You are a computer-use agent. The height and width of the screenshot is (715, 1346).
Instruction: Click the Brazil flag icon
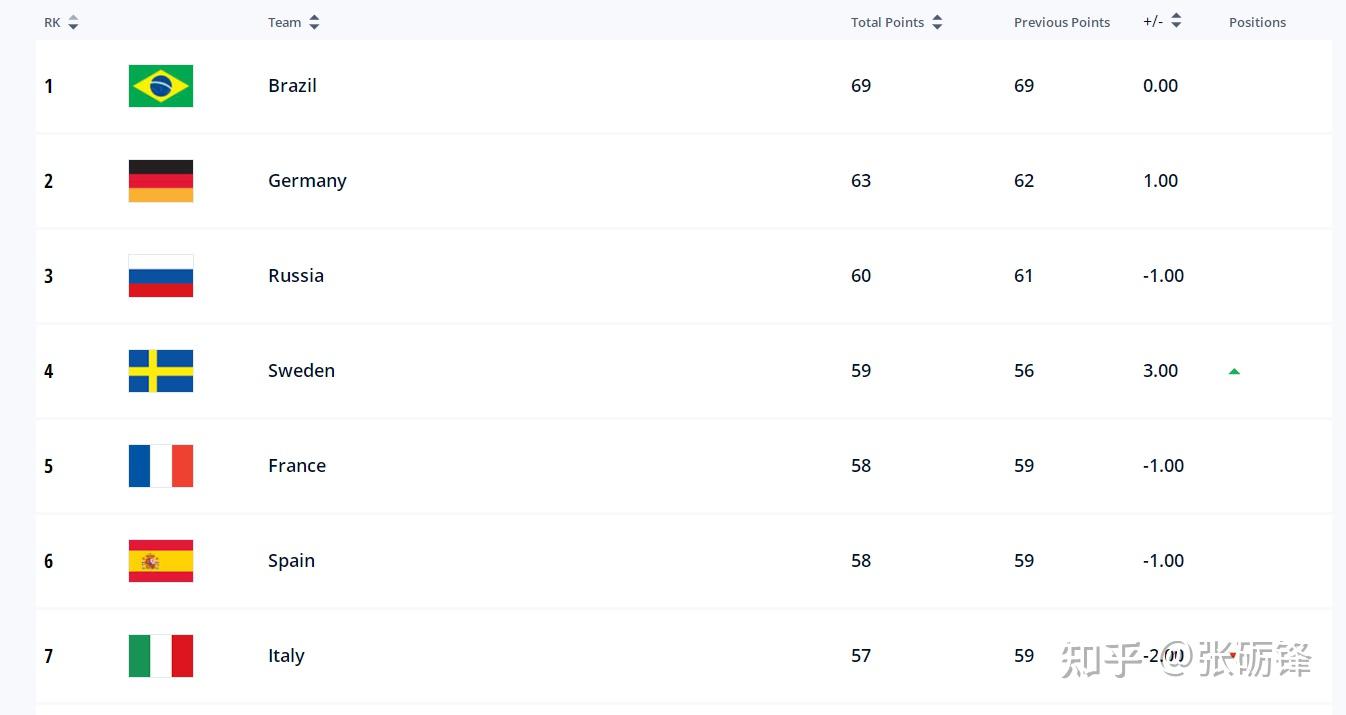click(x=160, y=86)
